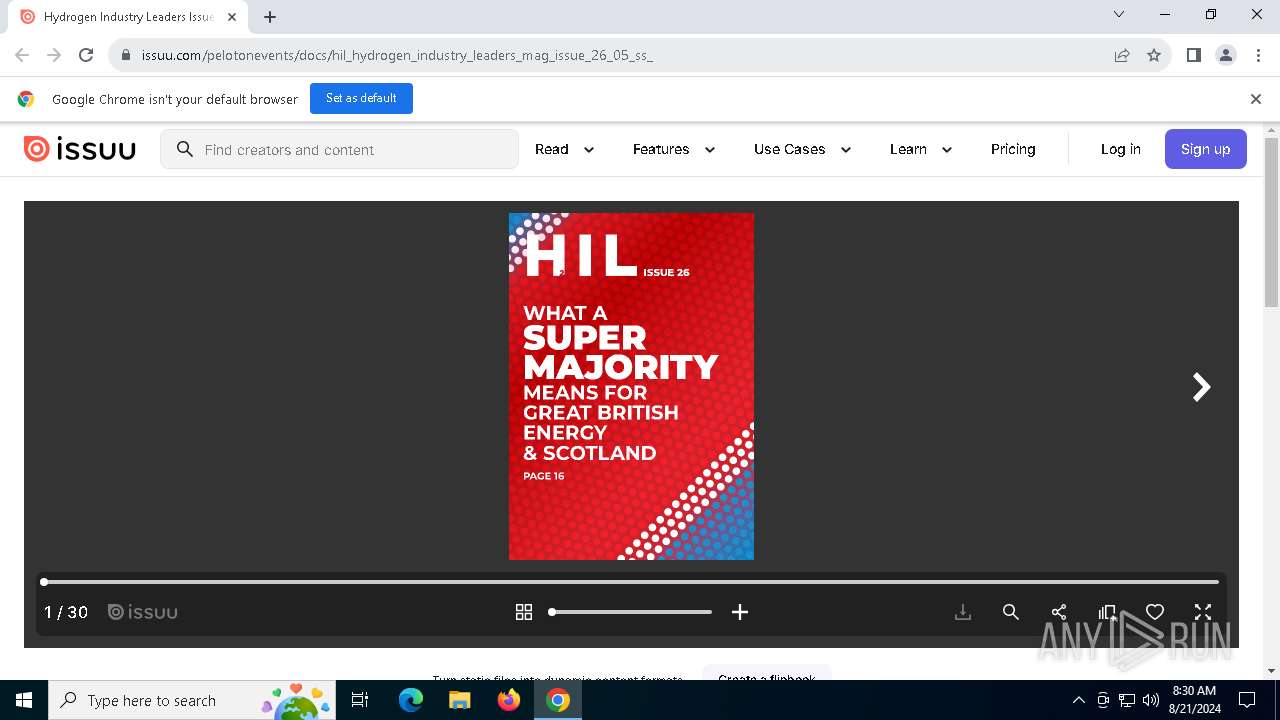Click the Sign up button
Screen dimensions: 1280x720
click(1206, 149)
